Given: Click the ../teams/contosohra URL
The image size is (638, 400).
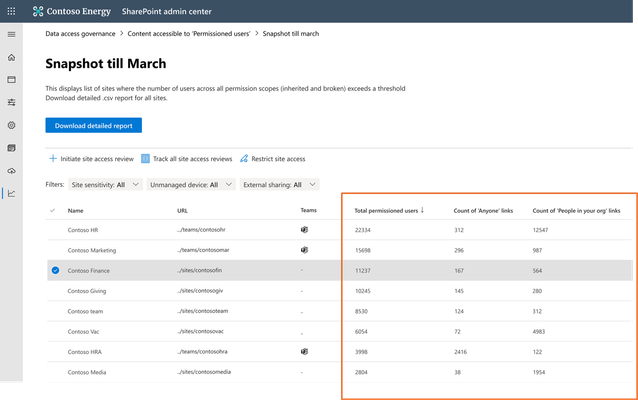Looking at the screenshot, I should coord(202,352).
